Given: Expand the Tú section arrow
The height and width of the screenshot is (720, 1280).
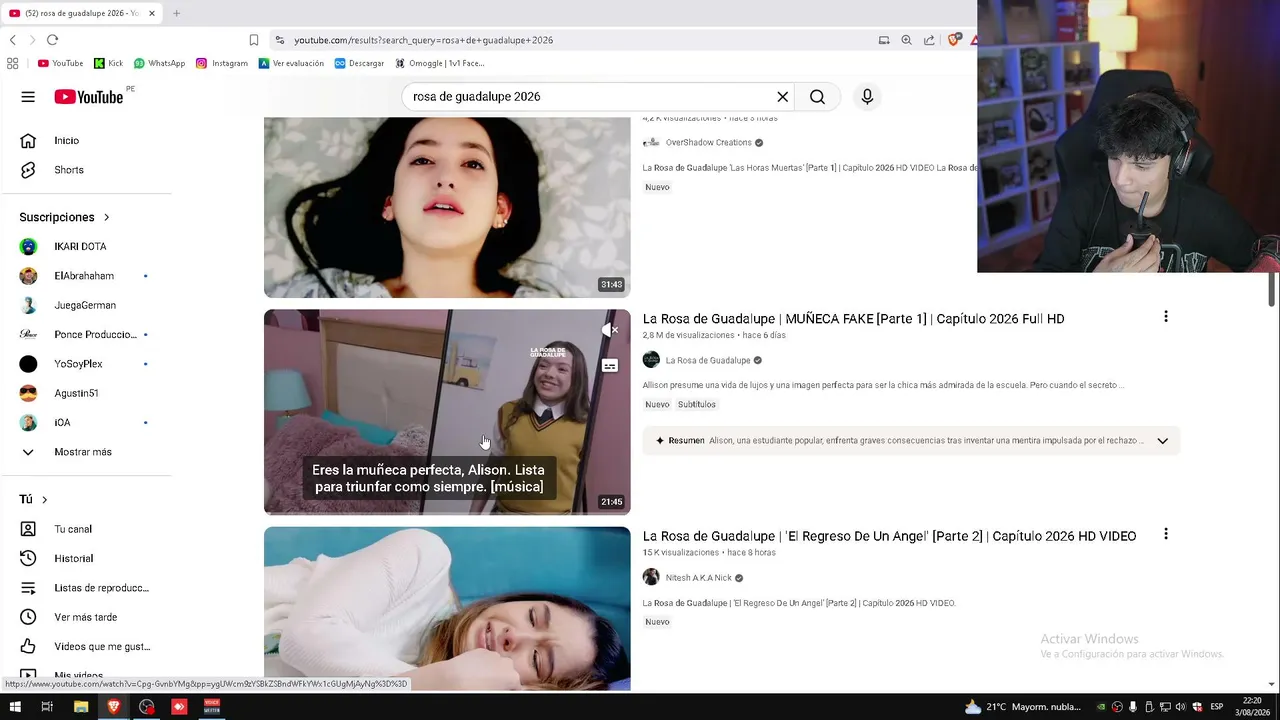Looking at the screenshot, I should (44, 500).
